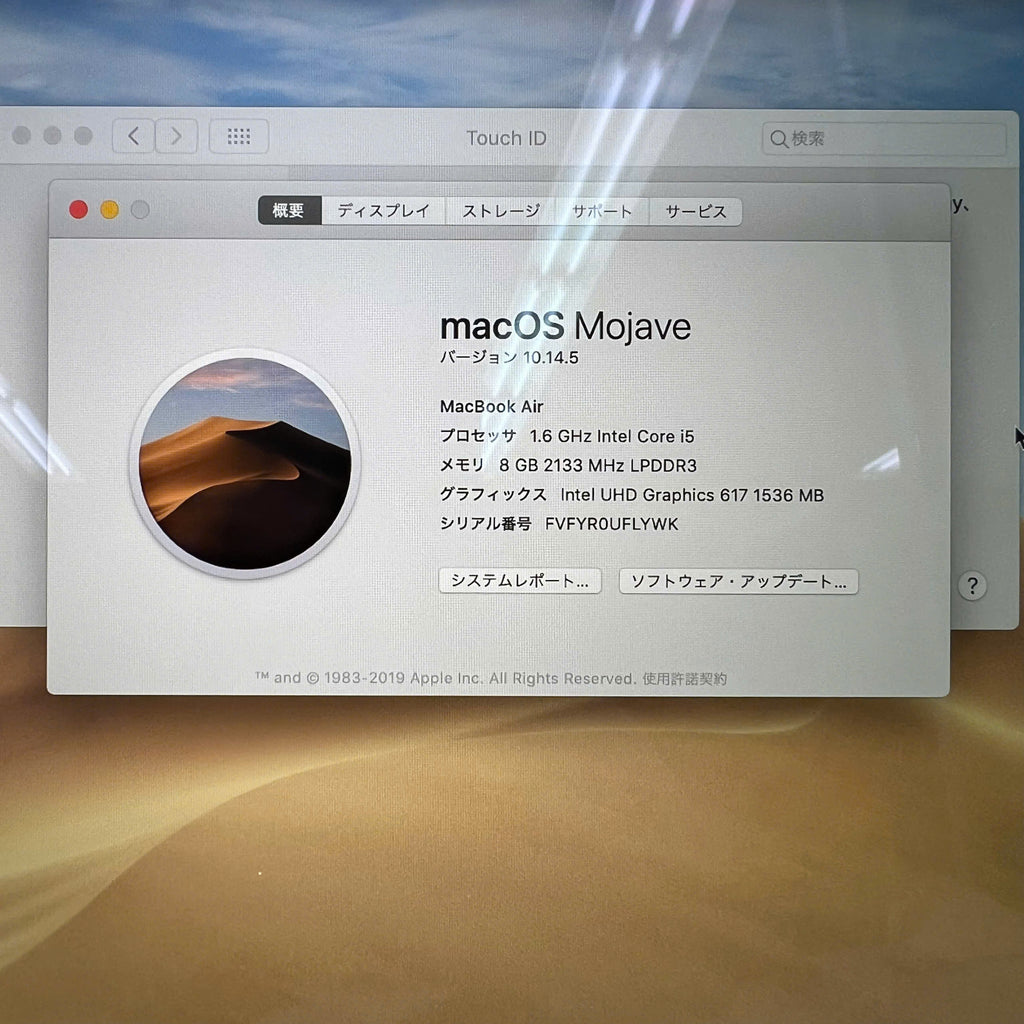Switch to the サービス tab

696,212
